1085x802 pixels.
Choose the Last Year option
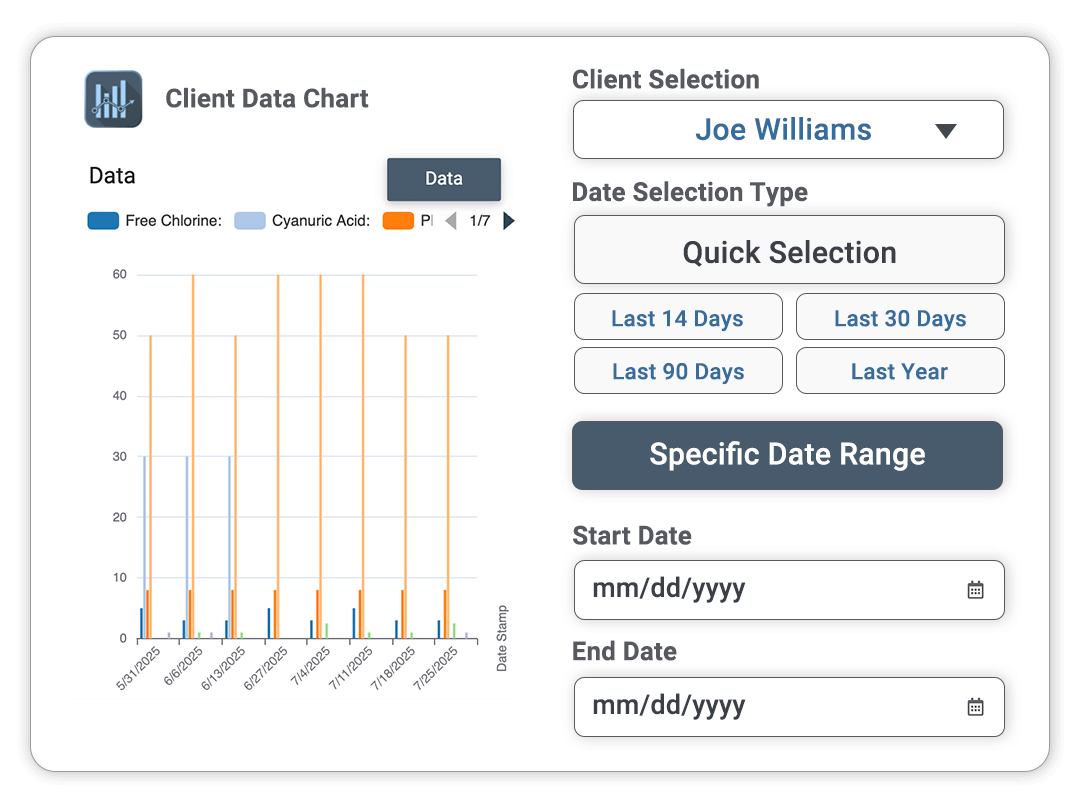tap(900, 371)
